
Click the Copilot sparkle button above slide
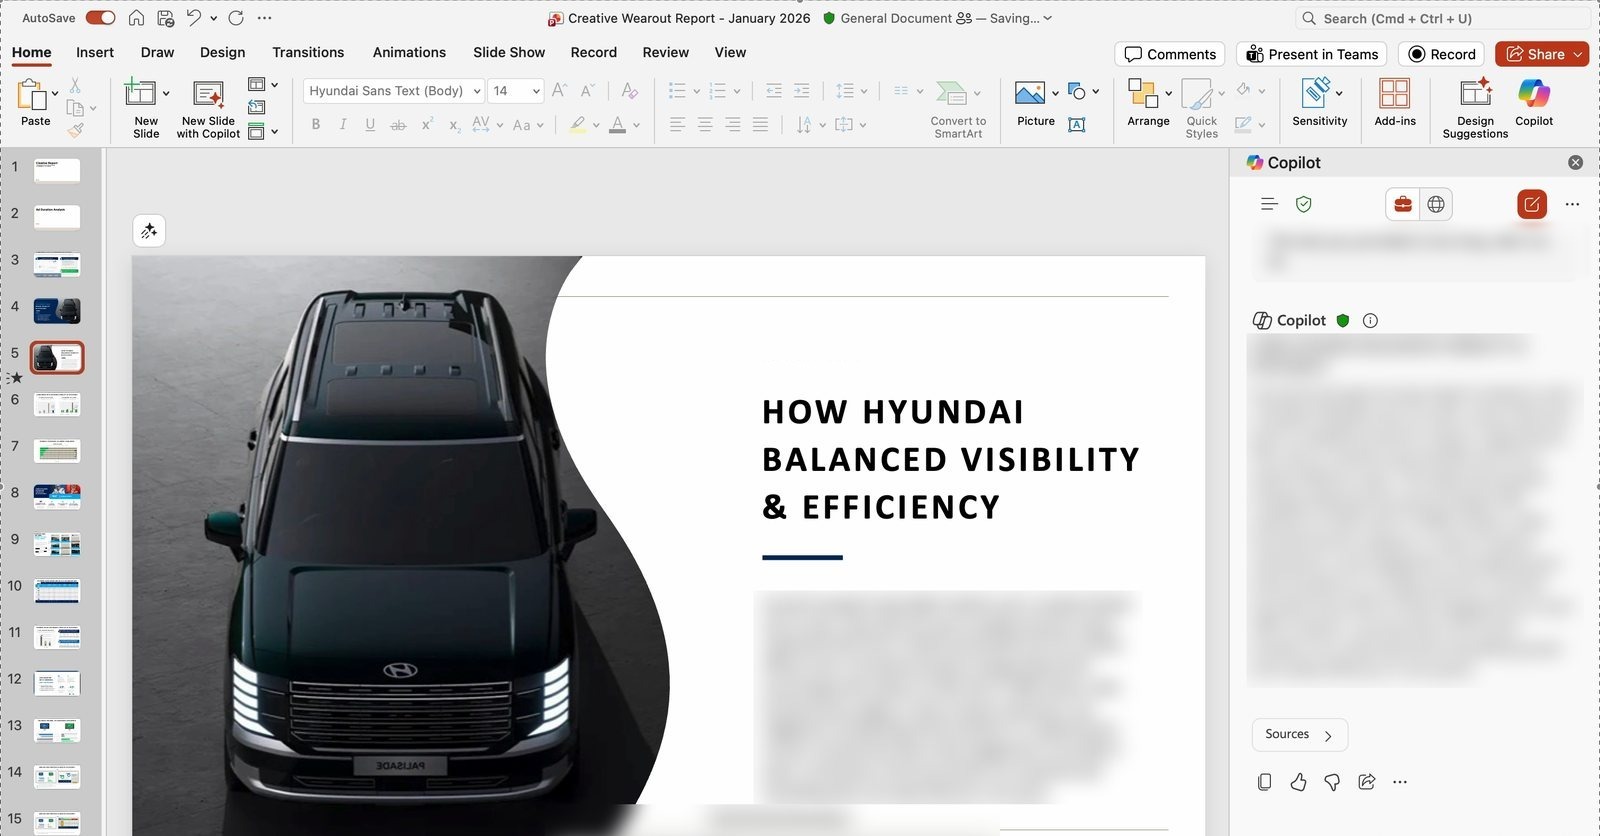point(149,231)
